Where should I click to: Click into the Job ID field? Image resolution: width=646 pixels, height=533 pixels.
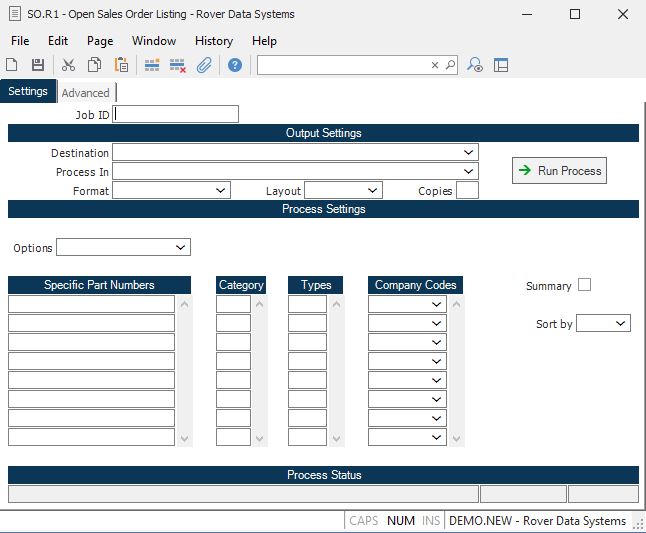177,115
